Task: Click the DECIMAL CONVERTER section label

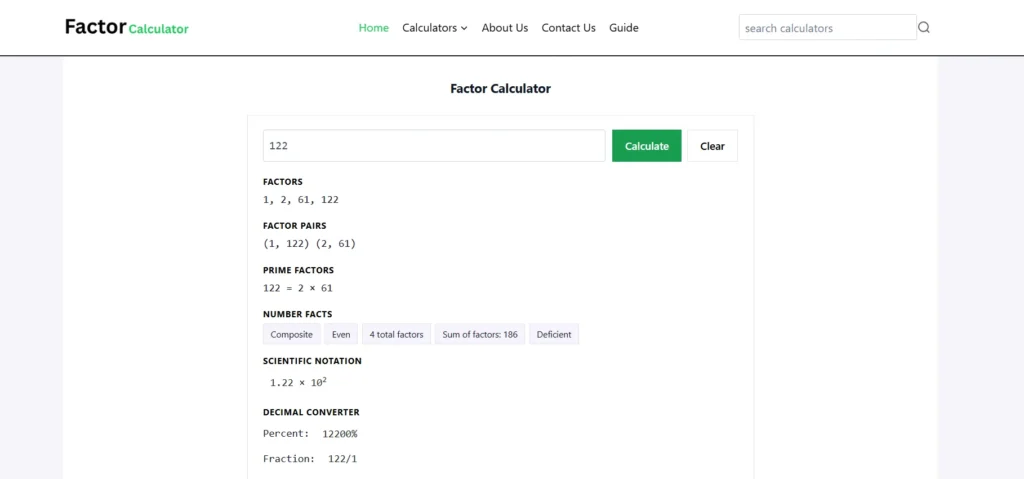Action: 312,412
